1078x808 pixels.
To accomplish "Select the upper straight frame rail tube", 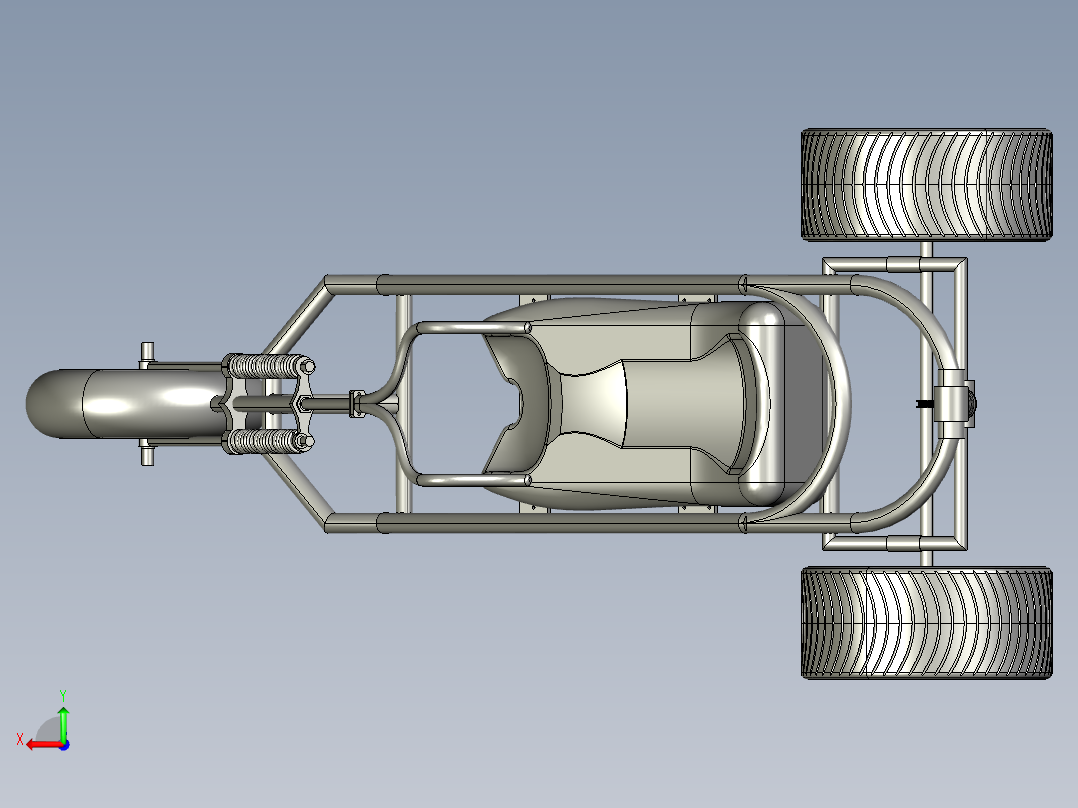I will pyautogui.click(x=560, y=285).
